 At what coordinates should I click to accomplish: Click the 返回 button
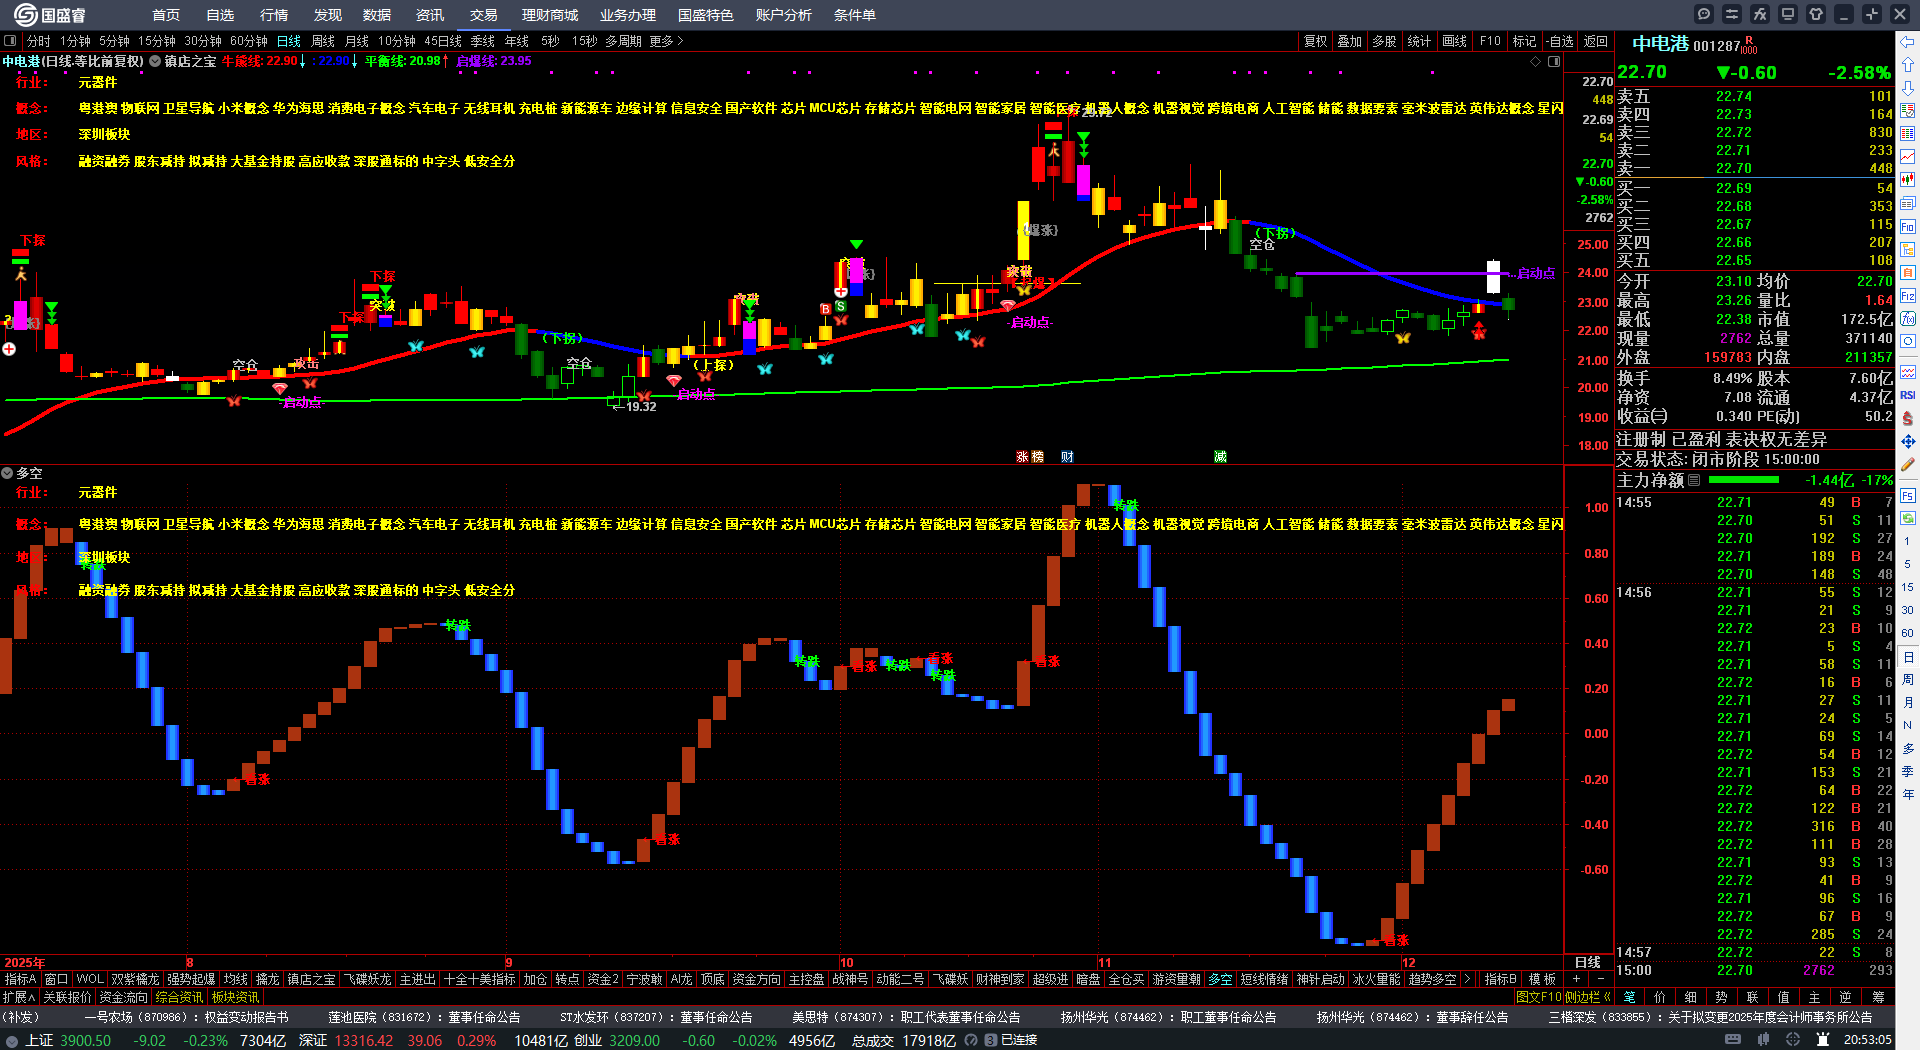(x=1596, y=41)
